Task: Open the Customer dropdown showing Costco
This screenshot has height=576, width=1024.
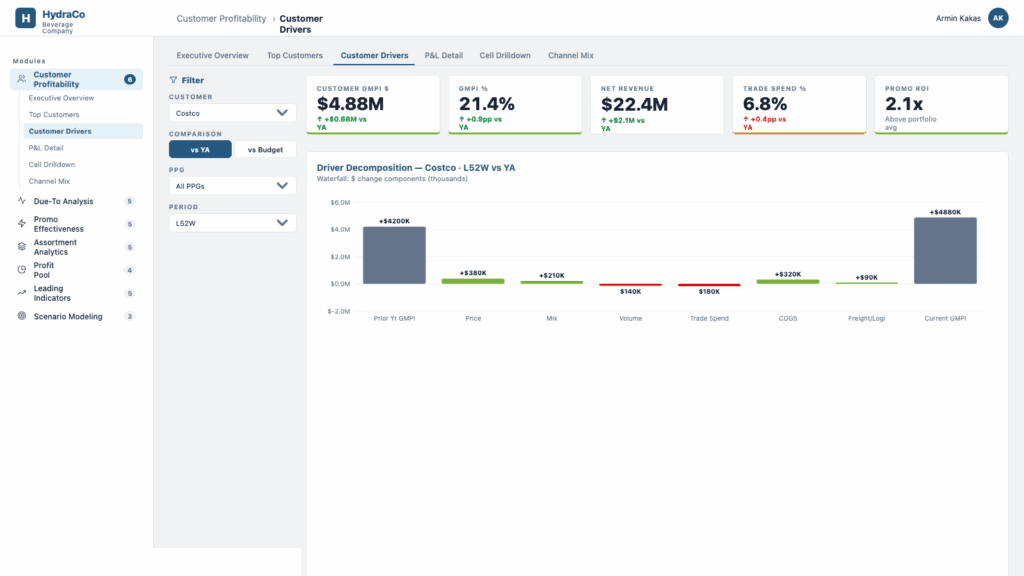Action: click(232, 113)
